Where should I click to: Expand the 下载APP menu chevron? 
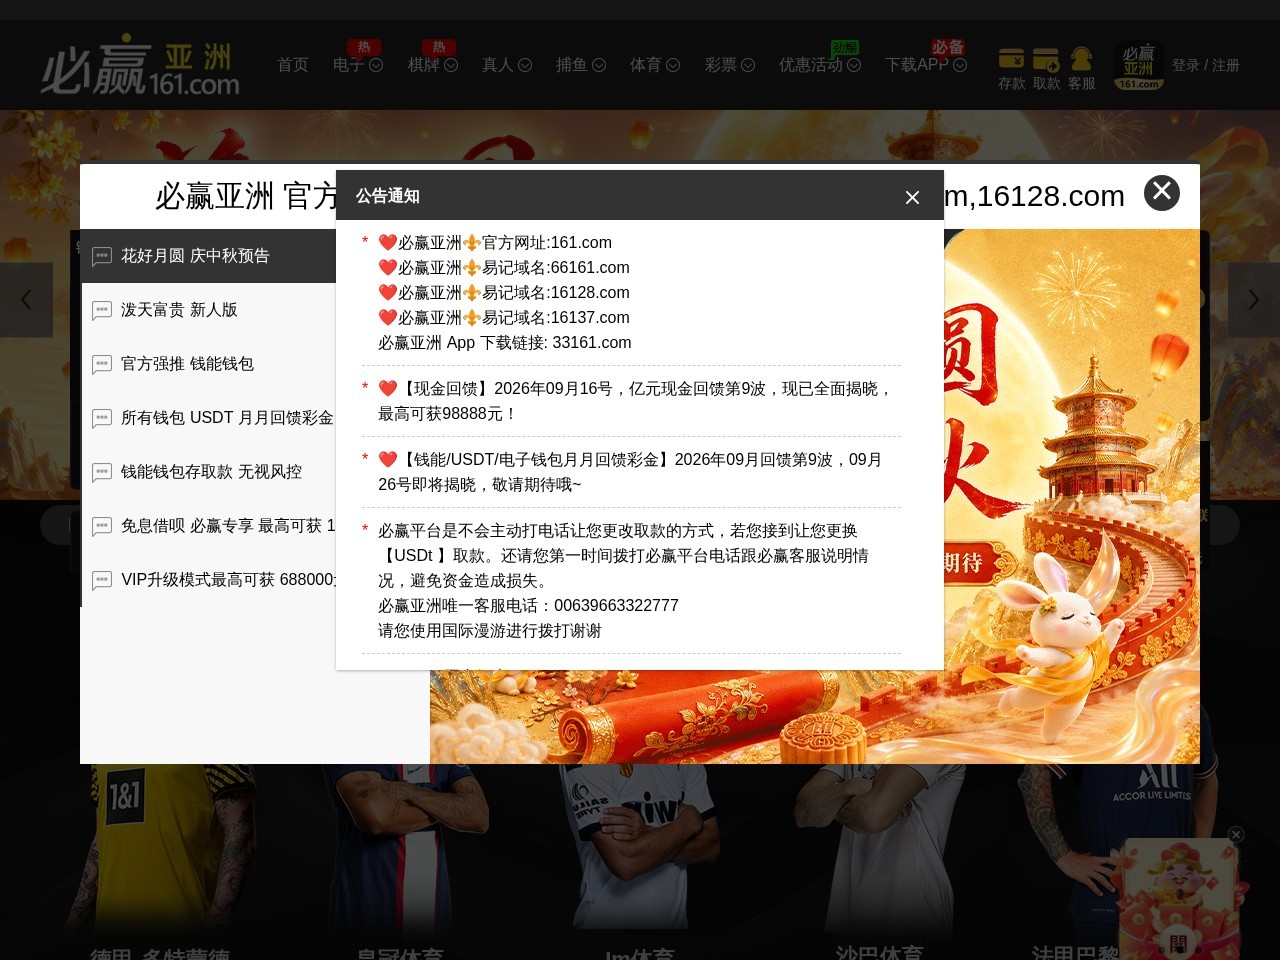coord(960,65)
